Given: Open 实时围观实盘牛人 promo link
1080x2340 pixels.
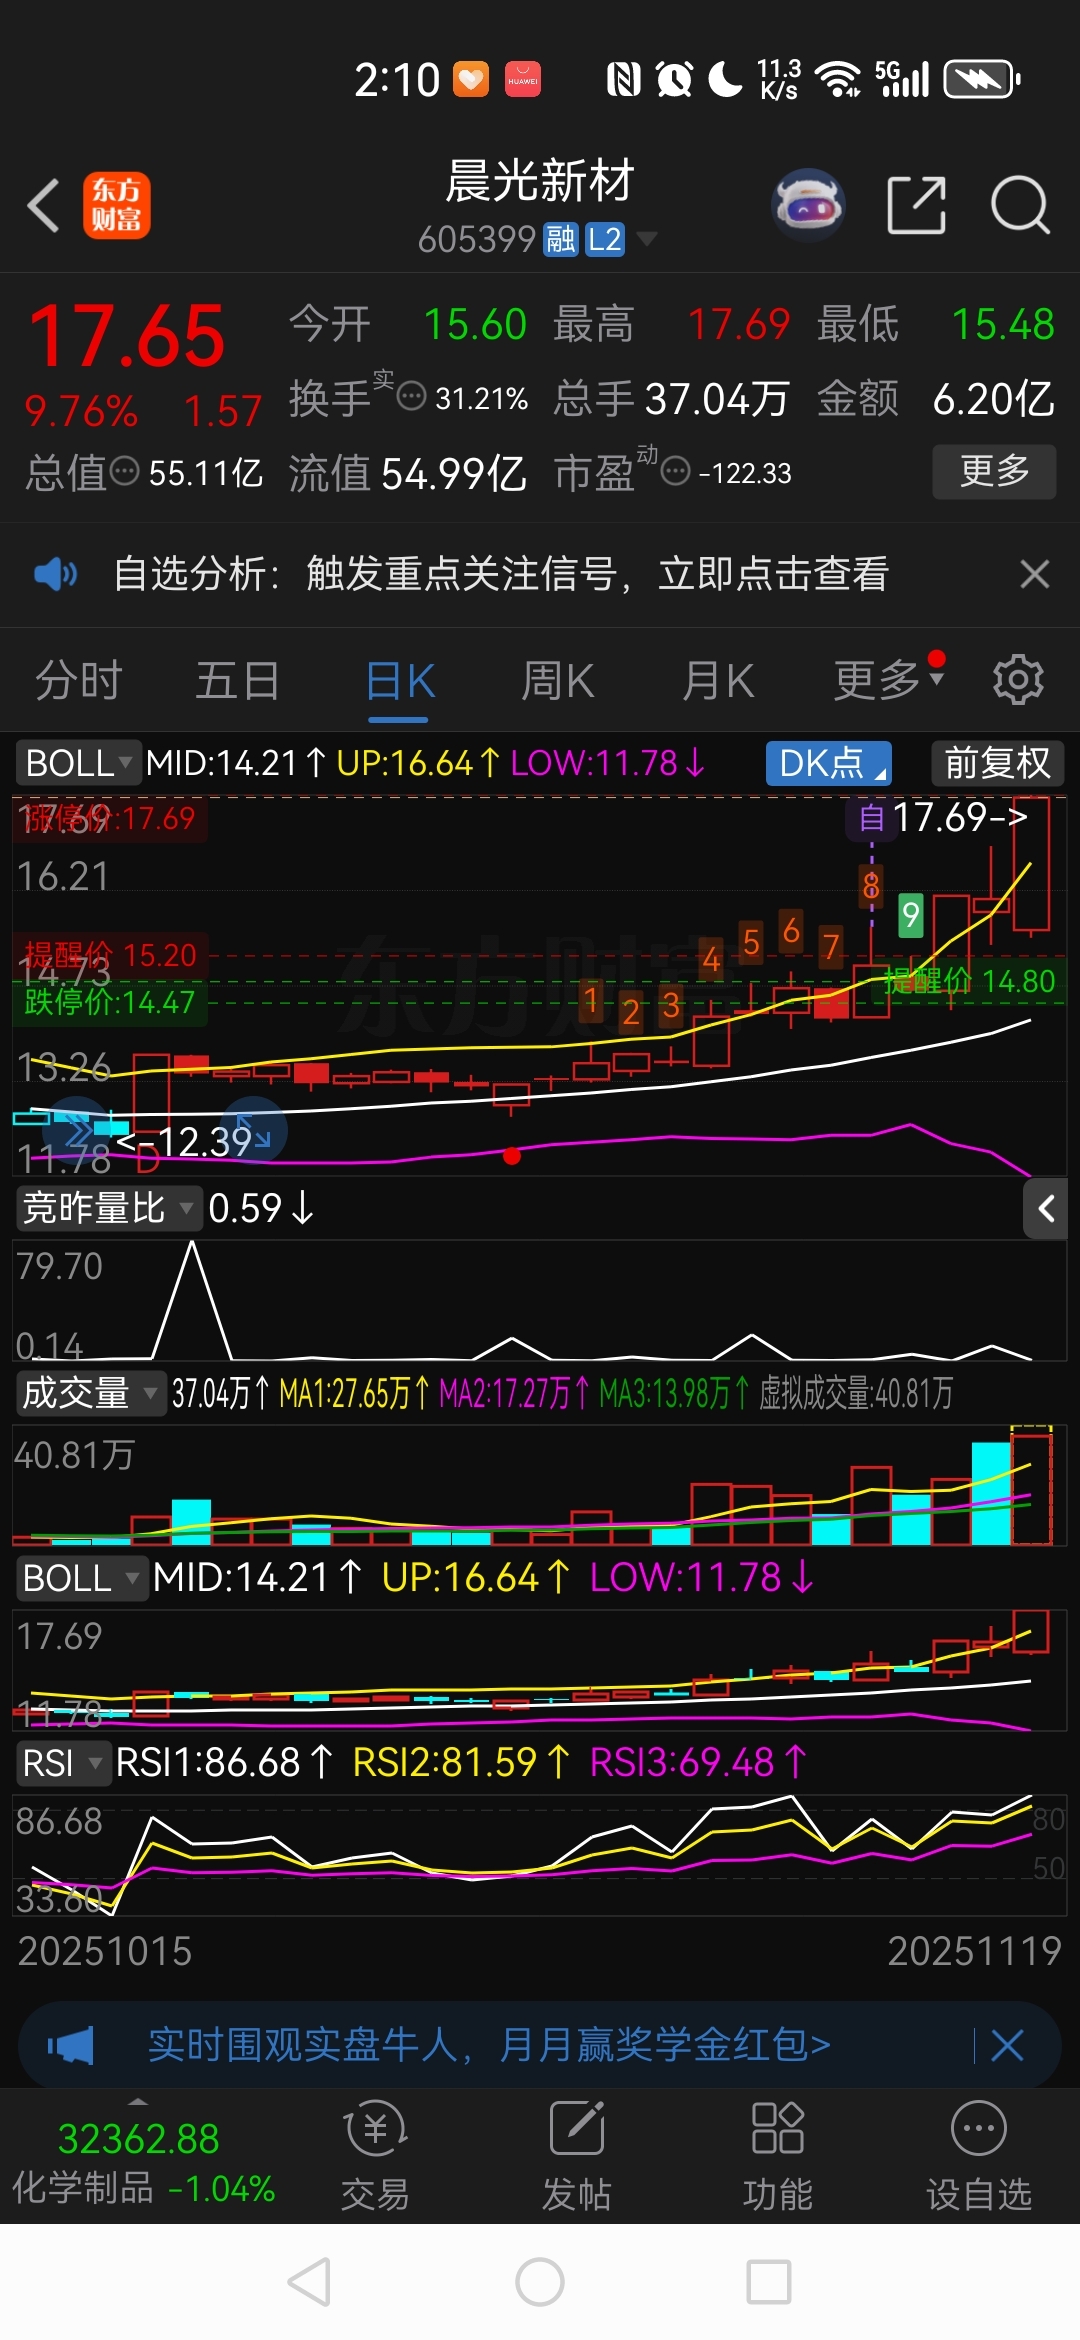Looking at the screenshot, I should pyautogui.click(x=489, y=2045).
